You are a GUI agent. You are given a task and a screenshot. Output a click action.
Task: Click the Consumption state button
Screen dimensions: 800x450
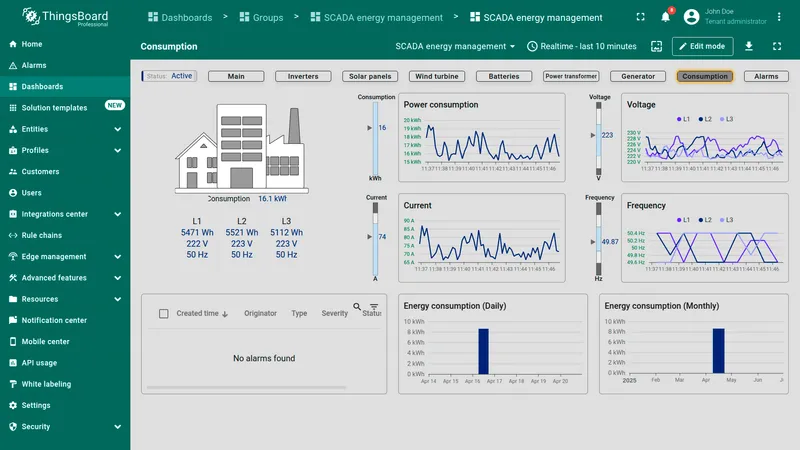pos(705,77)
